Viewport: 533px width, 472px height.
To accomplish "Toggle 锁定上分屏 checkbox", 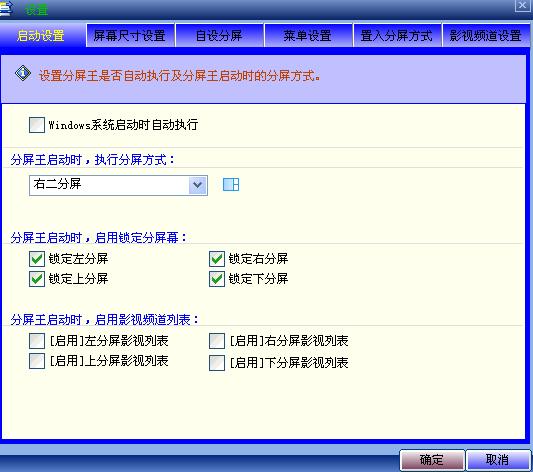I will pos(37,279).
